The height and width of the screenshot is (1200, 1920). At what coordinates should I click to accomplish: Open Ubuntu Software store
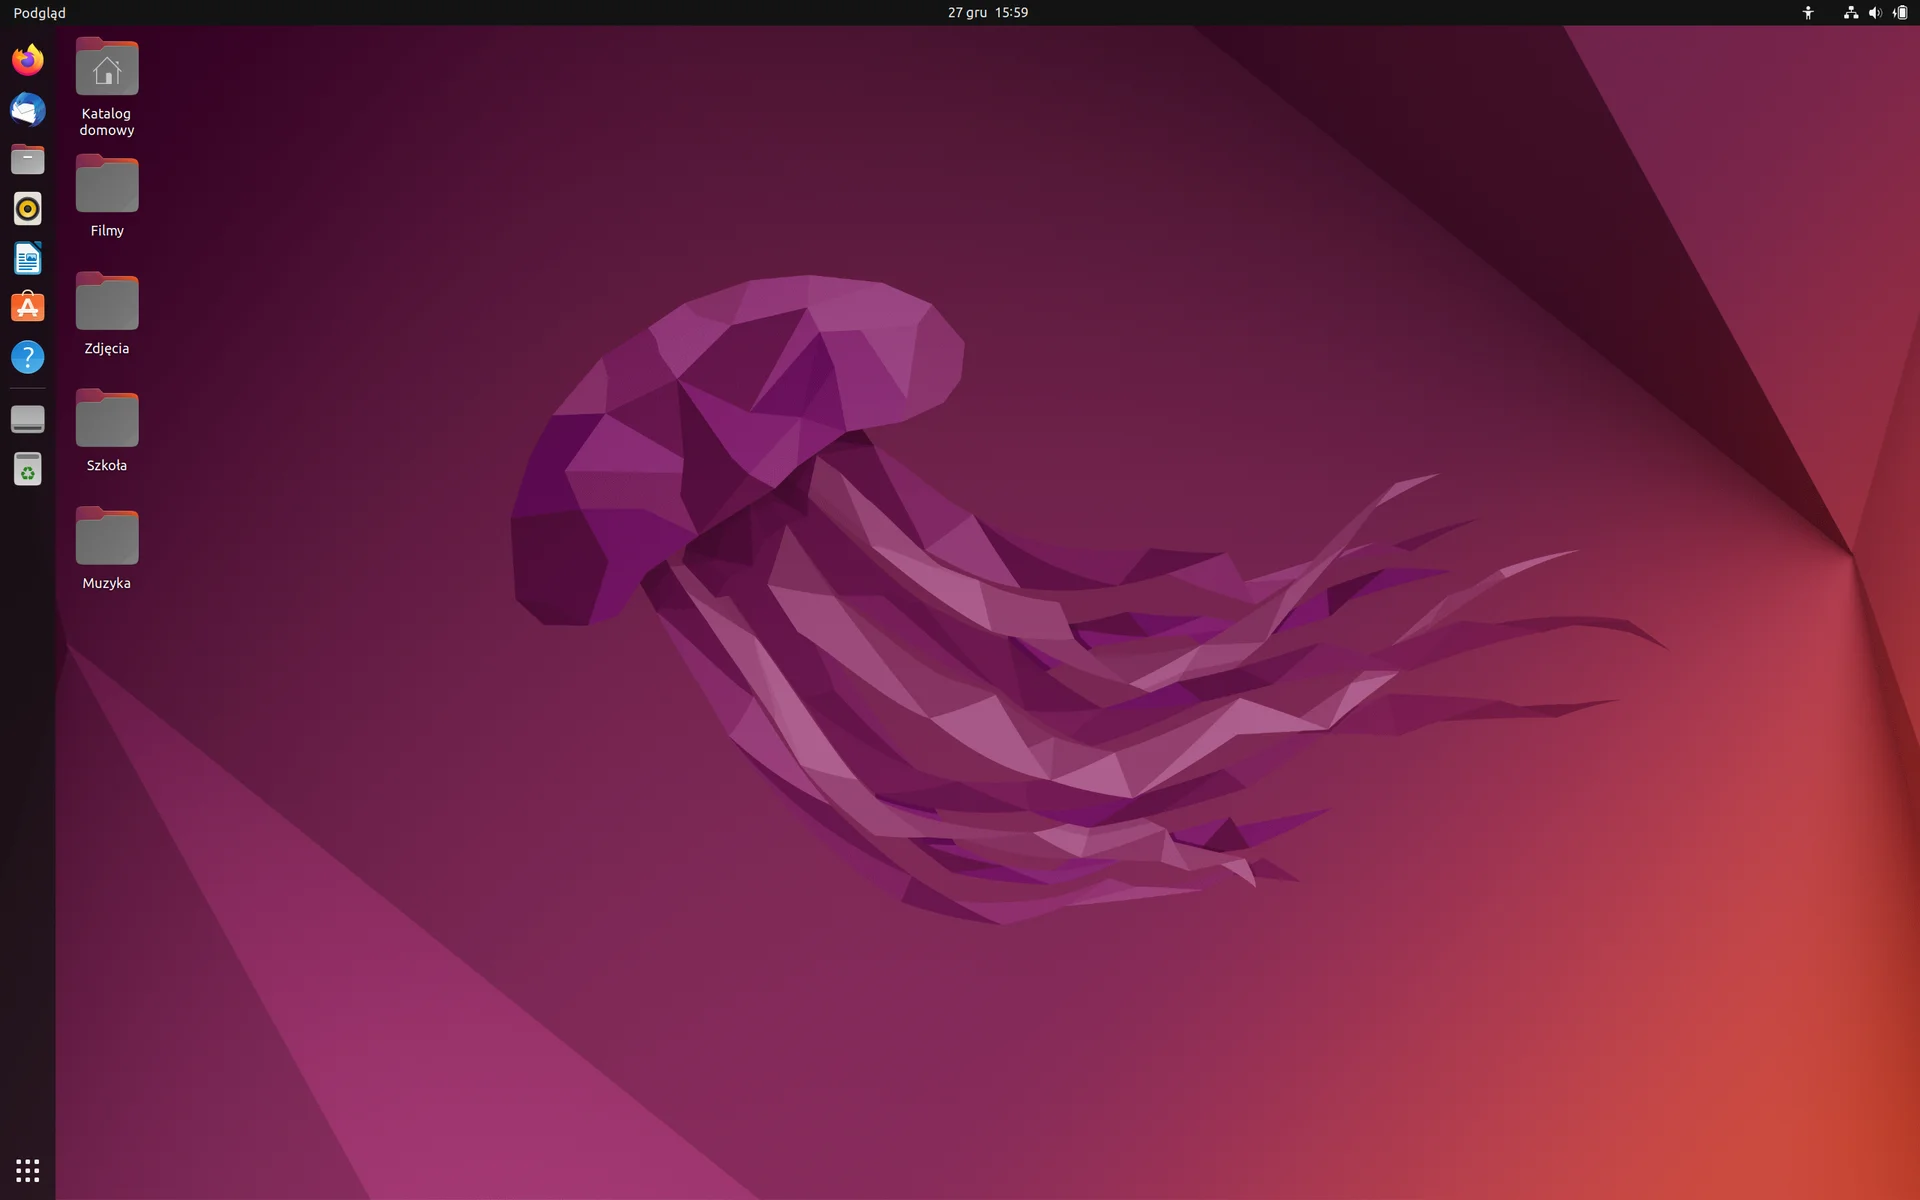pyautogui.click(x=28, y=308)
